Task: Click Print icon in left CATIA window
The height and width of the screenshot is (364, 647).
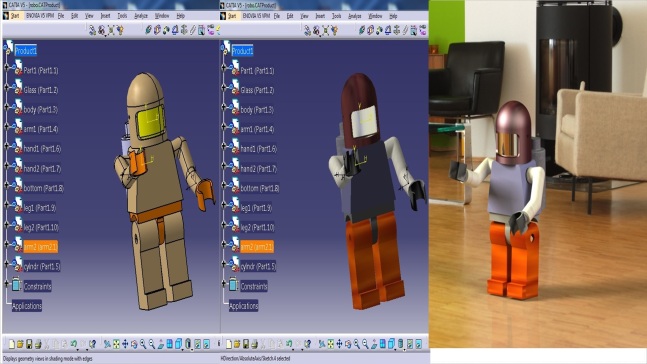Action: coord(38,344)
